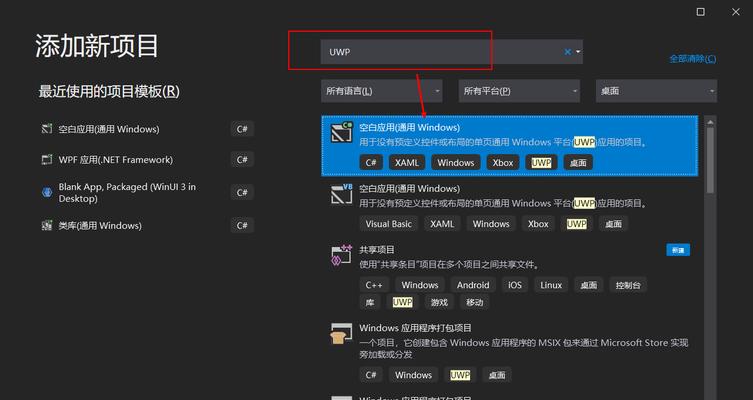This screenshot has height=400, width=753.
Task: Open the search box history dropdown arrow
Action: 578,52
